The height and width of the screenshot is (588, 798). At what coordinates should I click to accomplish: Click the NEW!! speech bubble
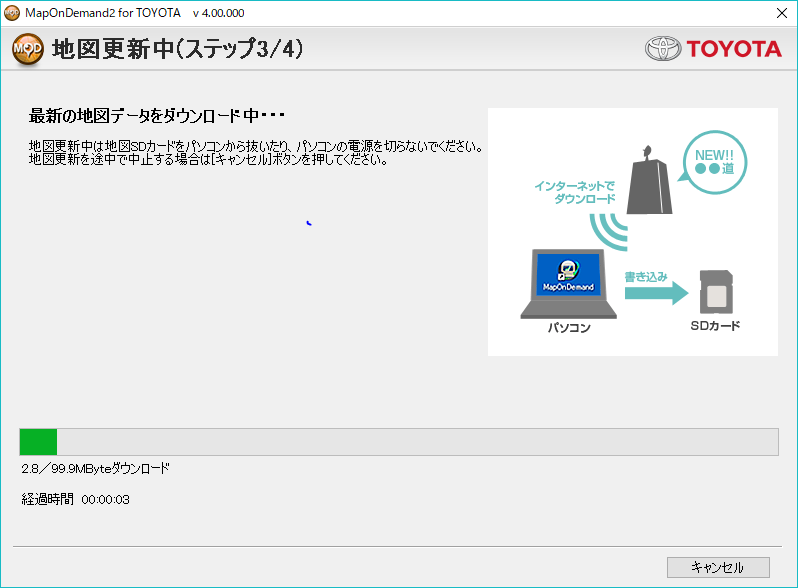click(x=714, y=162)
